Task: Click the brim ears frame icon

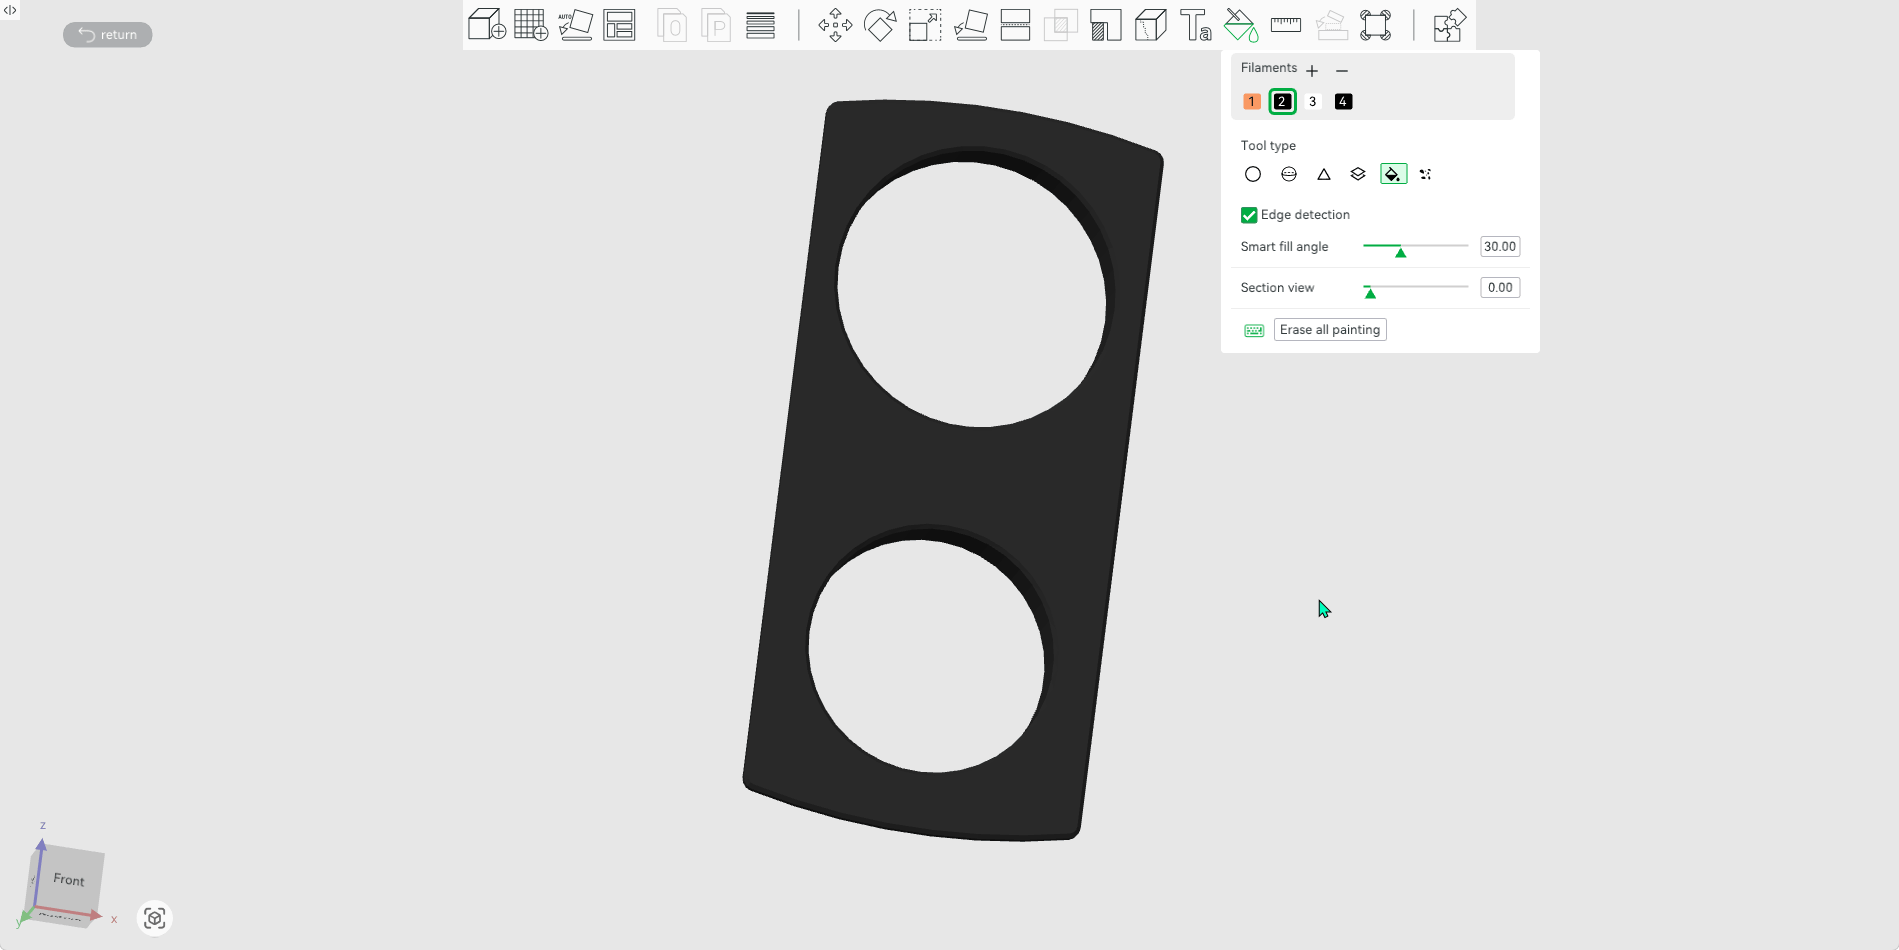Action: [1376, 25]
